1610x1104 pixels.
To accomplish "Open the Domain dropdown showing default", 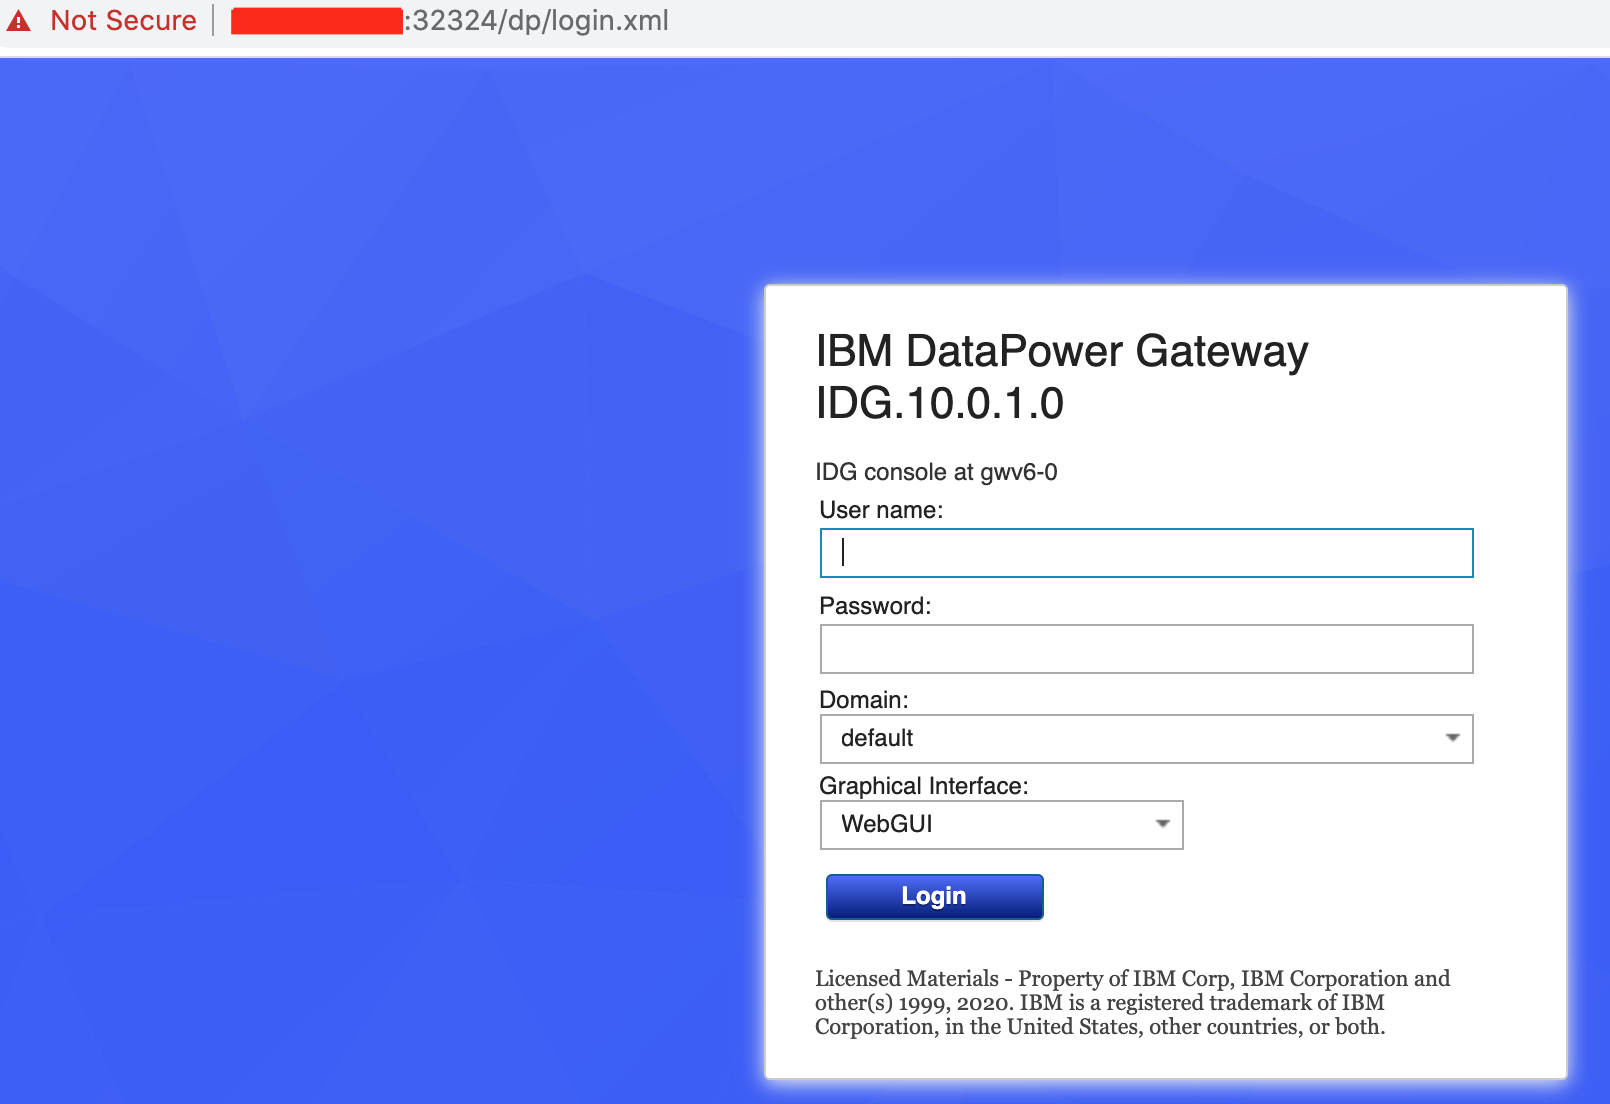I will coord(1146,739).
